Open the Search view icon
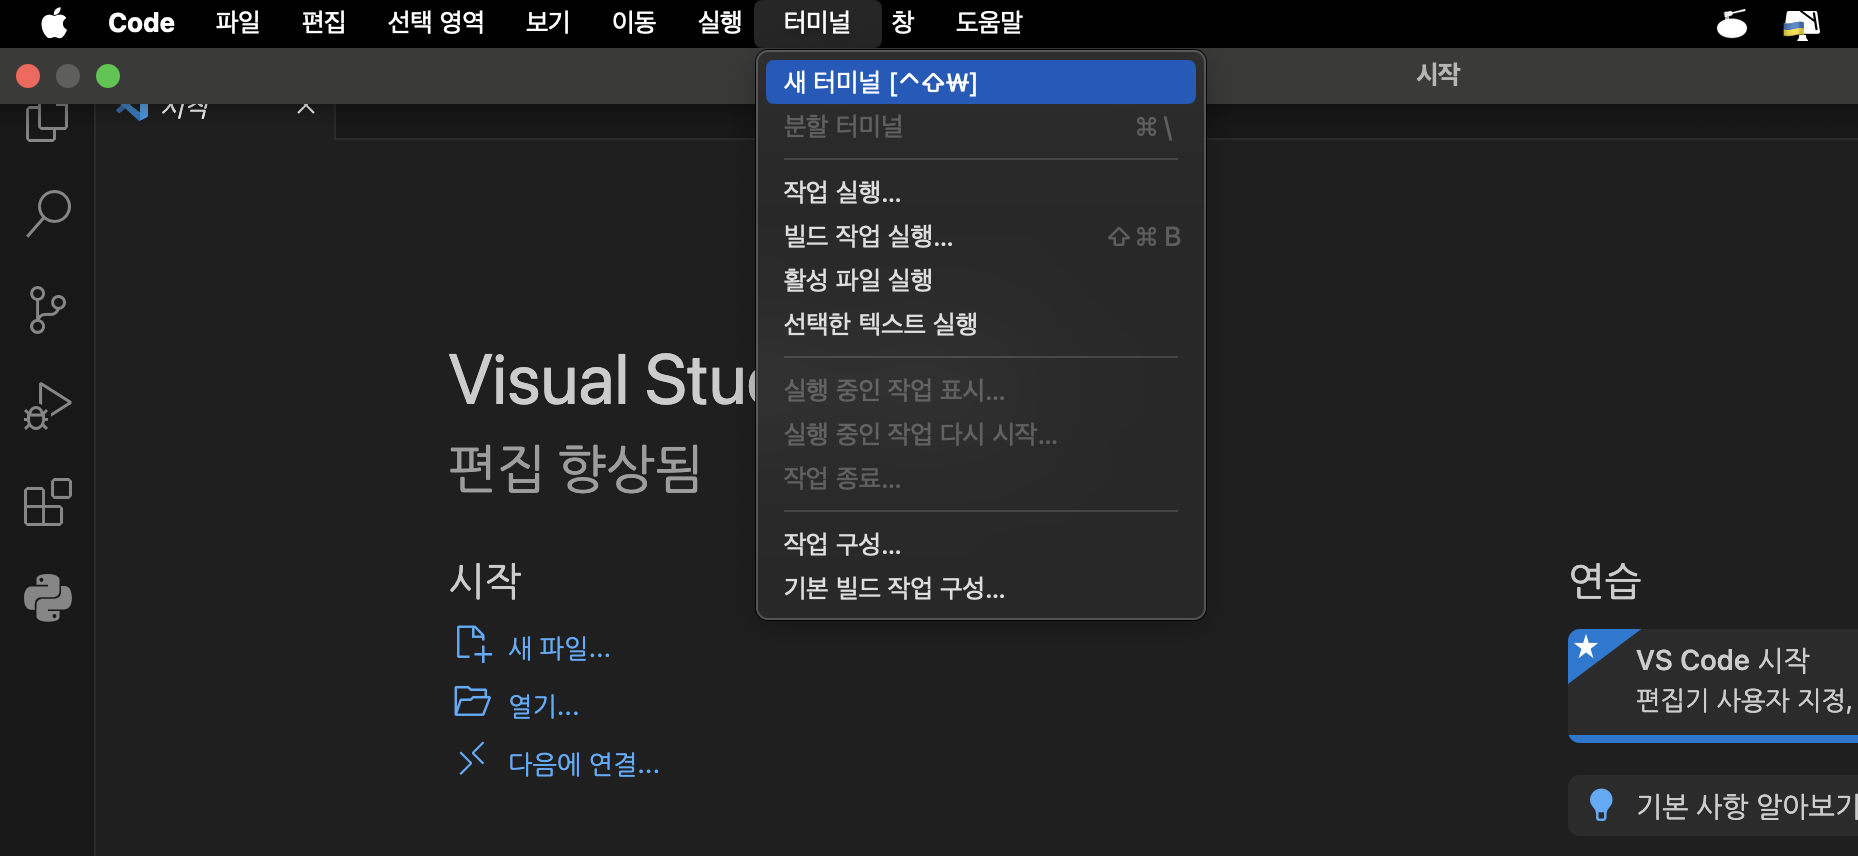Screen dimensions: 1858x856 pyautogui.click(x=47, y=213)
